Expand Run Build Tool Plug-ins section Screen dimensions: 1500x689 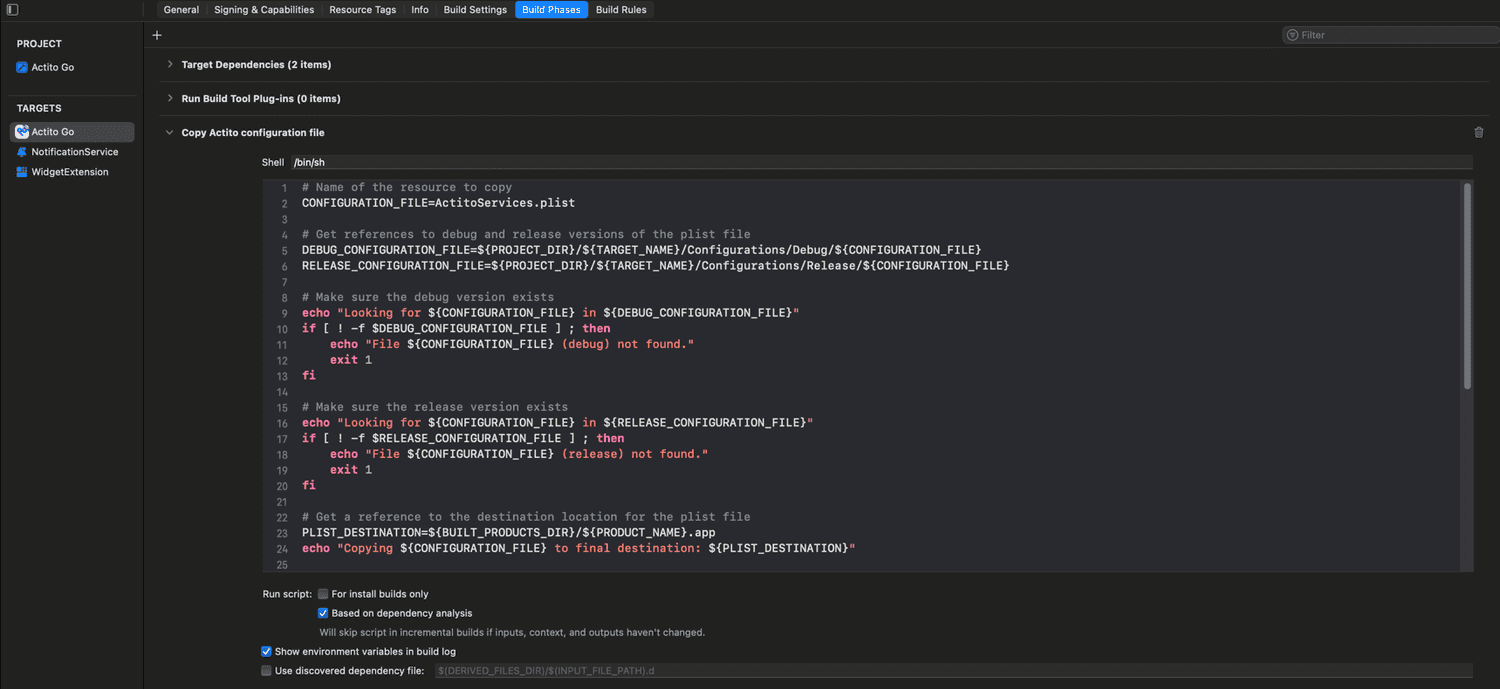tap(168, 98)
